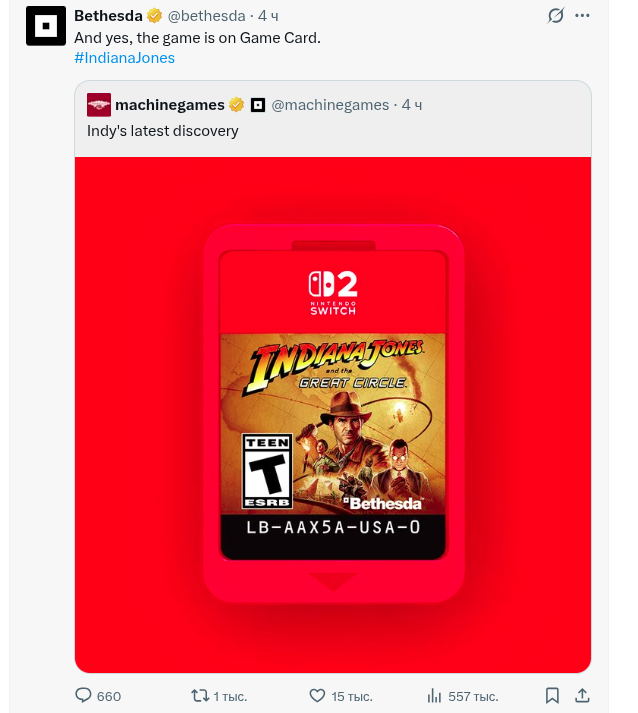Click the machinegames profile avatar

pos(99,105)
